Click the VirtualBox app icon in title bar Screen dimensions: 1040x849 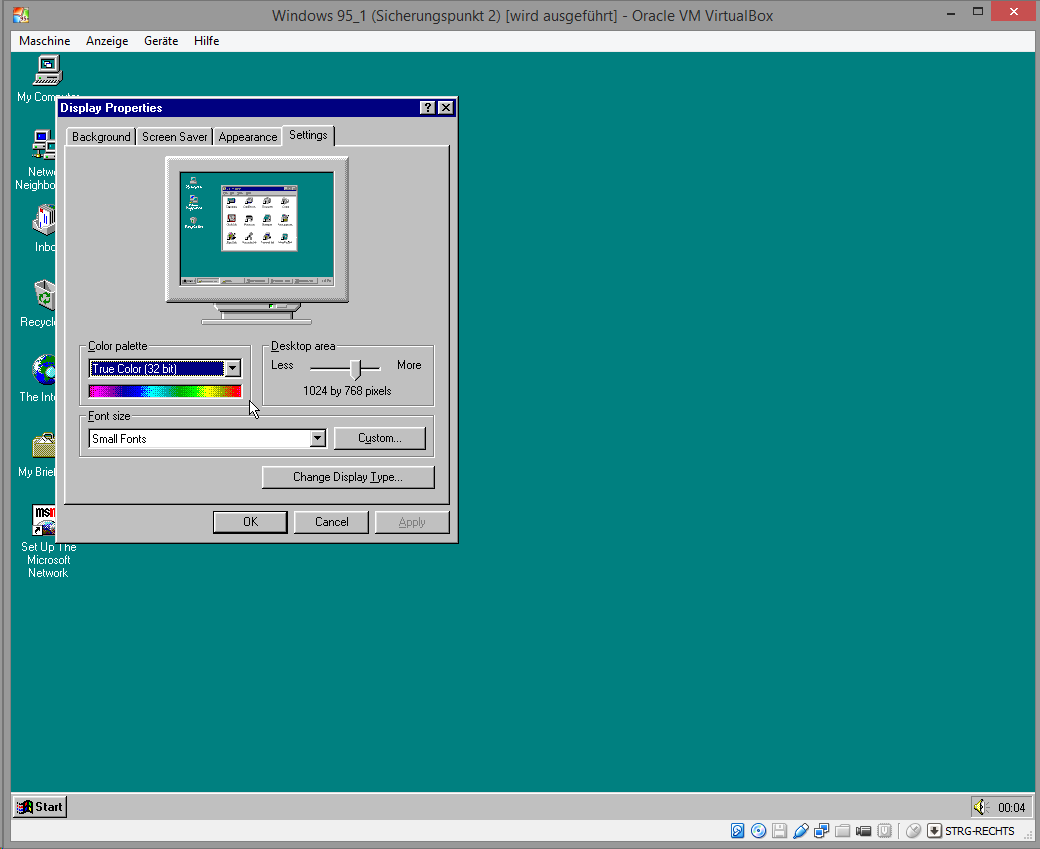[21, 15]
